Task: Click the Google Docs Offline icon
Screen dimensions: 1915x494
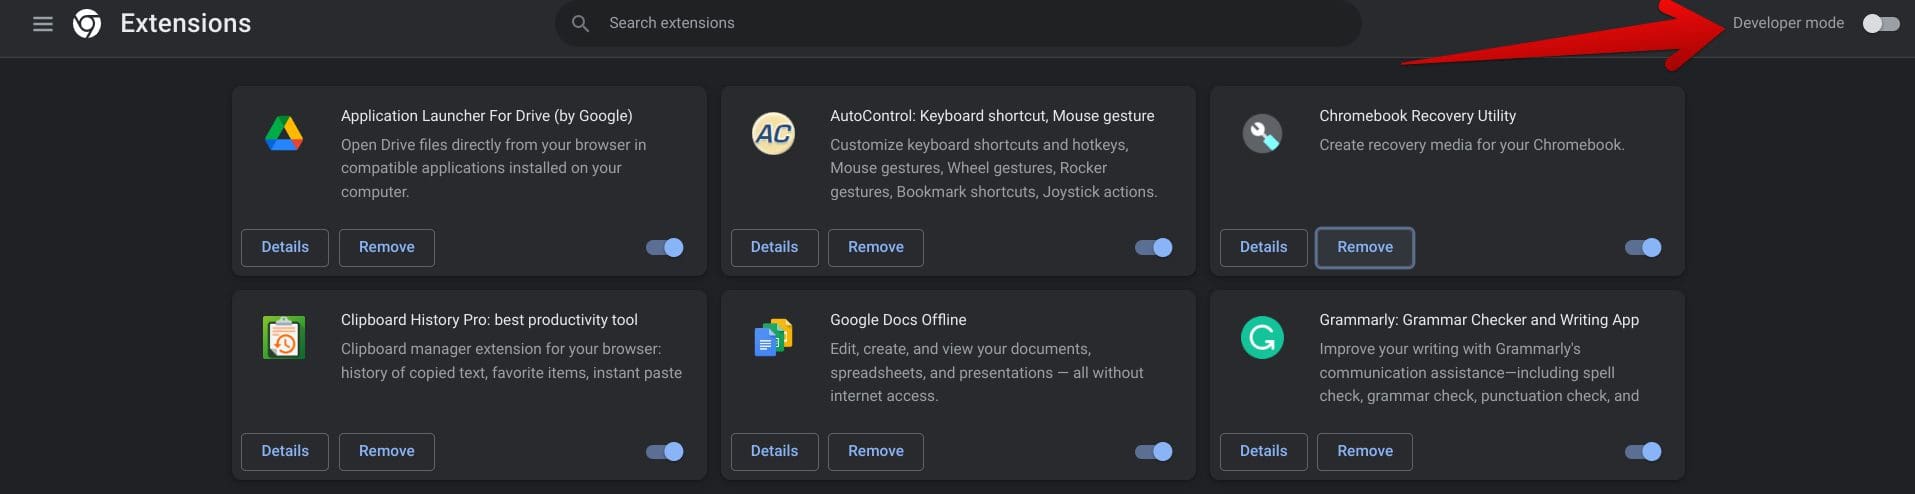Action: coord(773,338)
